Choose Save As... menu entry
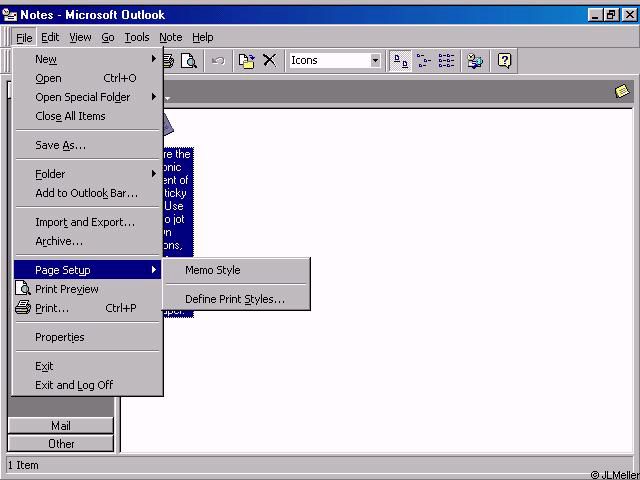 tap(87, 145)
